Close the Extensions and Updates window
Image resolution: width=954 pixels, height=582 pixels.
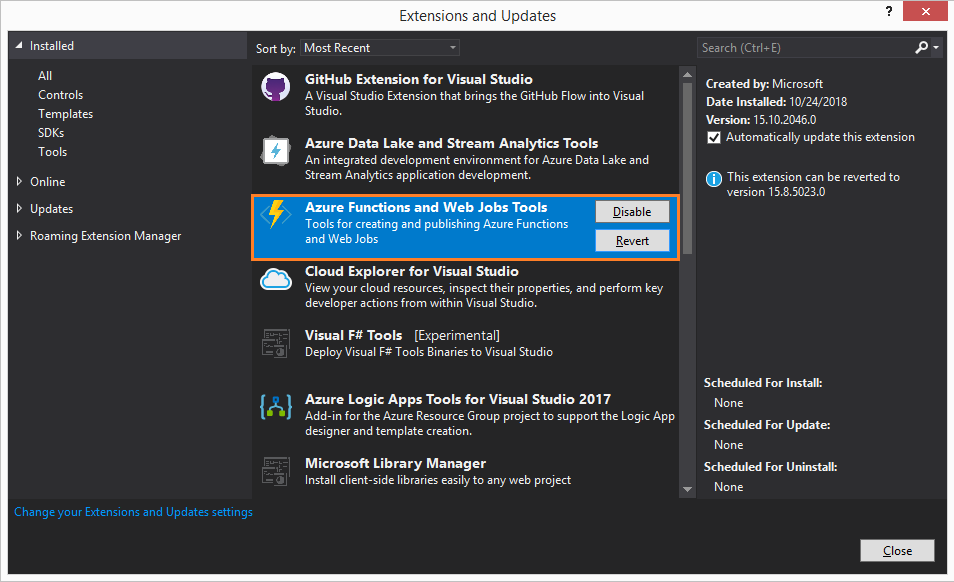coord(925,12)
